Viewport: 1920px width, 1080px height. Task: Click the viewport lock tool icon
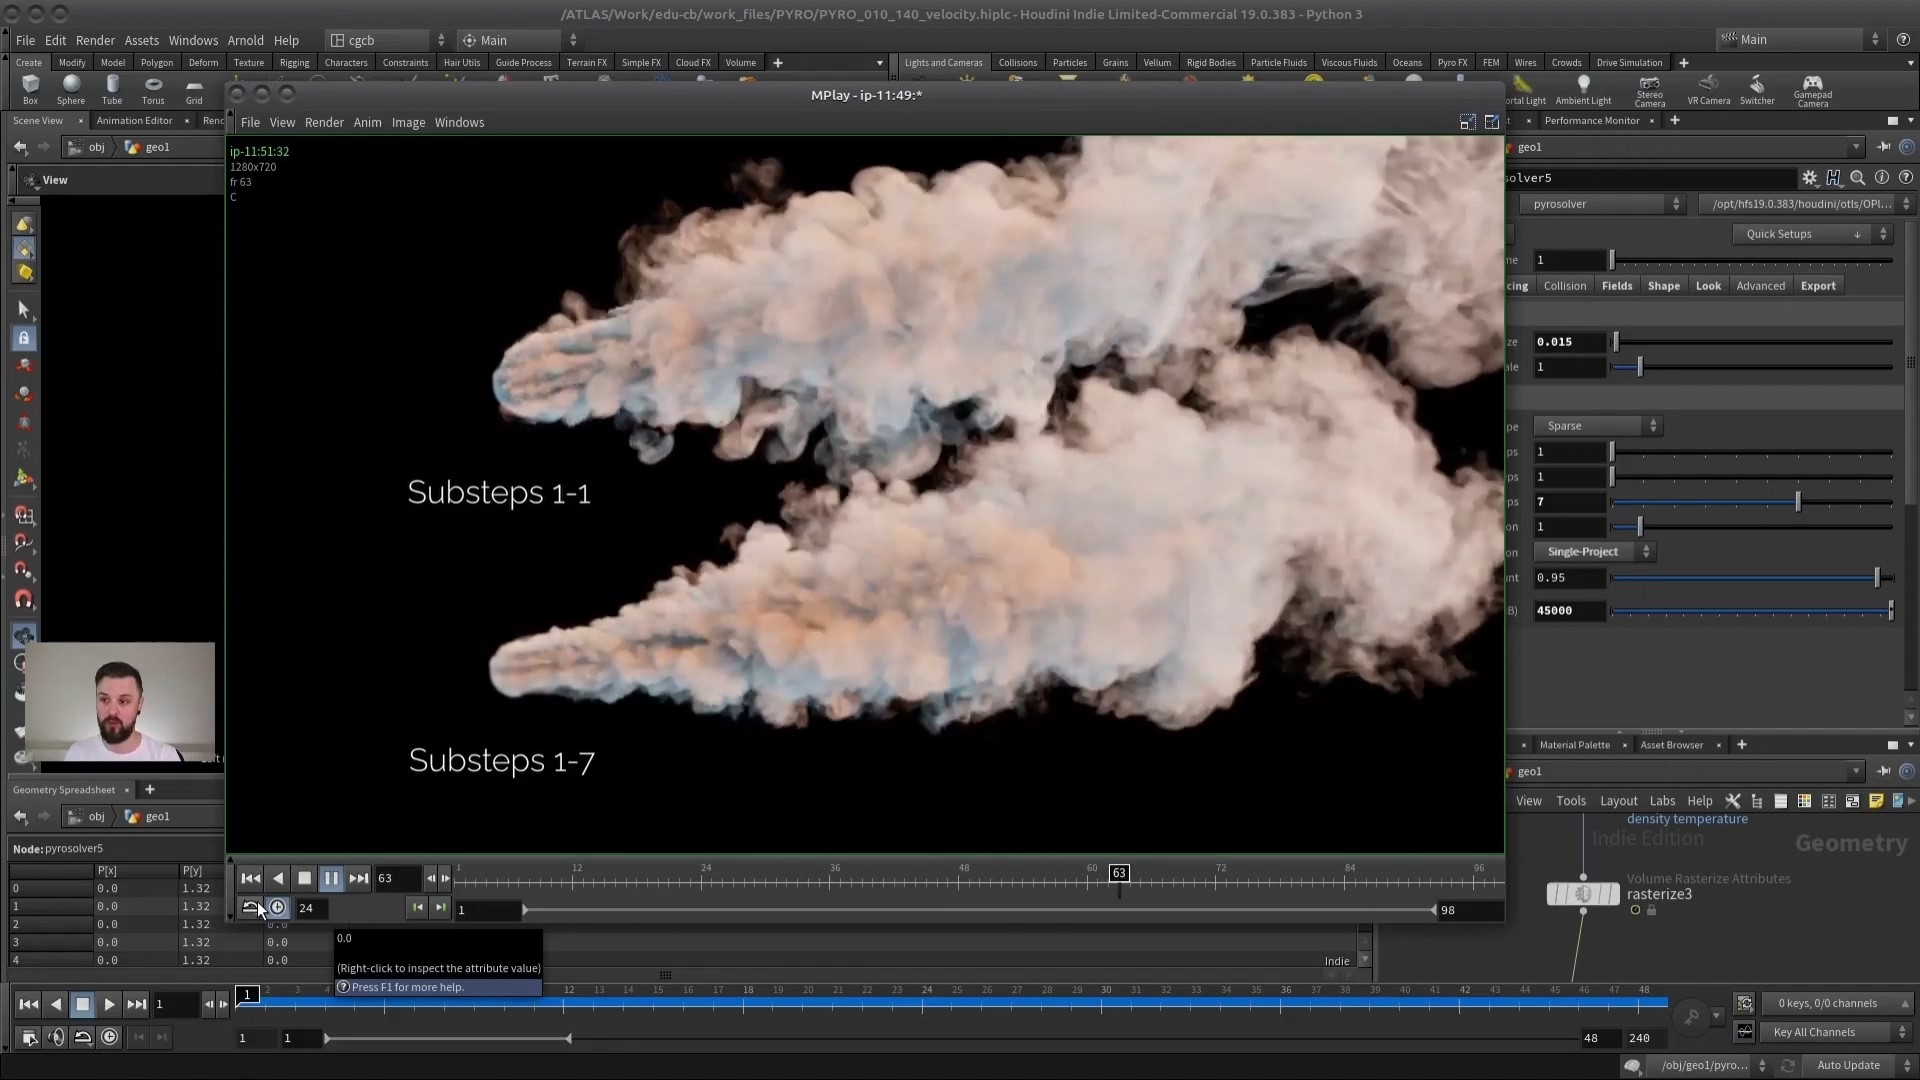tap(24, 339)
